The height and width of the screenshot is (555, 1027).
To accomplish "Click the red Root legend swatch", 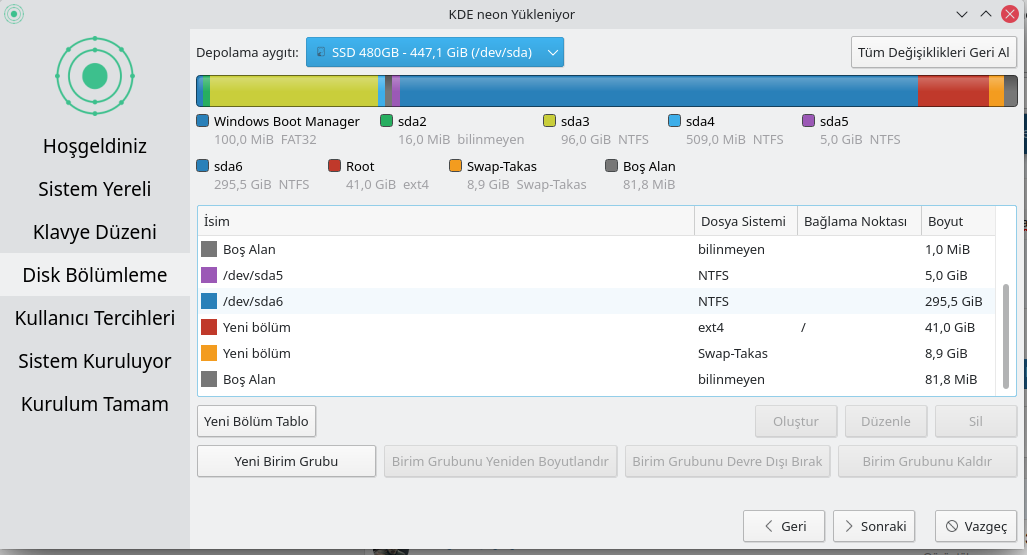I will [x=335, y=166].
